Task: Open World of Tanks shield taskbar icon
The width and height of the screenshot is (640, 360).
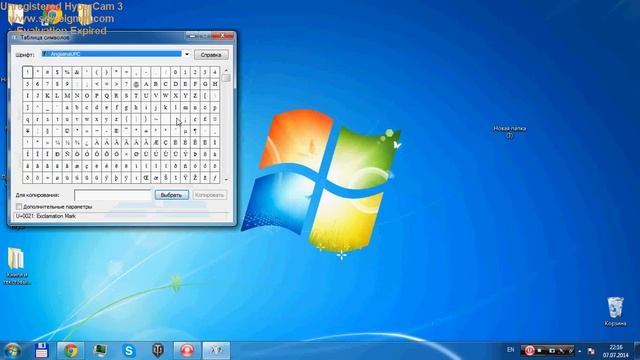Action: pos(158,350)
